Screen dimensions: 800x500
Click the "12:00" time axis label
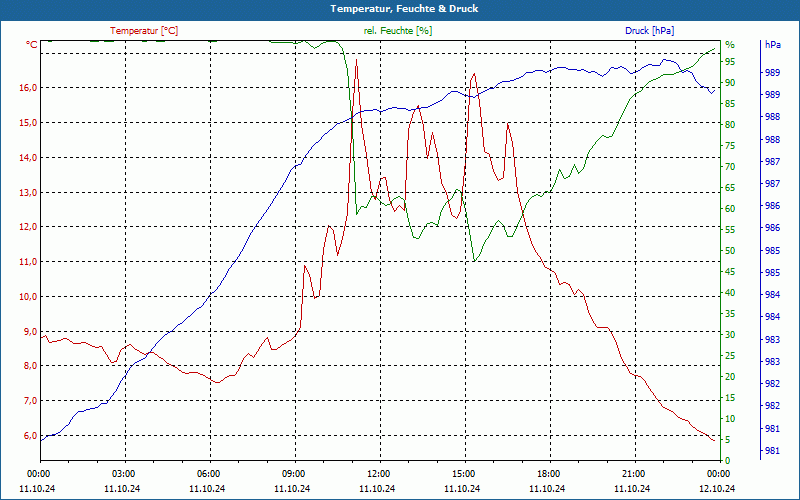point(379,473)
